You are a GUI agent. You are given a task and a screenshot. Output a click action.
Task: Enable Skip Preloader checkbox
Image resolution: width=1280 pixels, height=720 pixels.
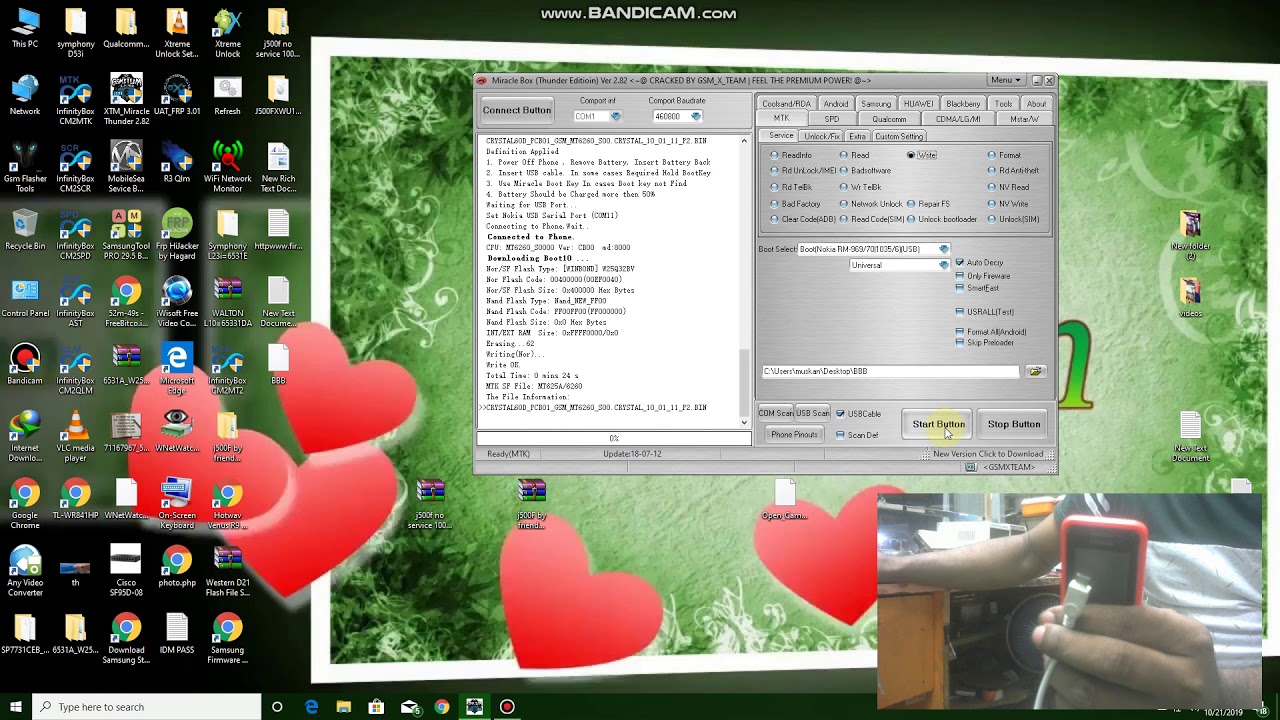[x=985, y=343]
